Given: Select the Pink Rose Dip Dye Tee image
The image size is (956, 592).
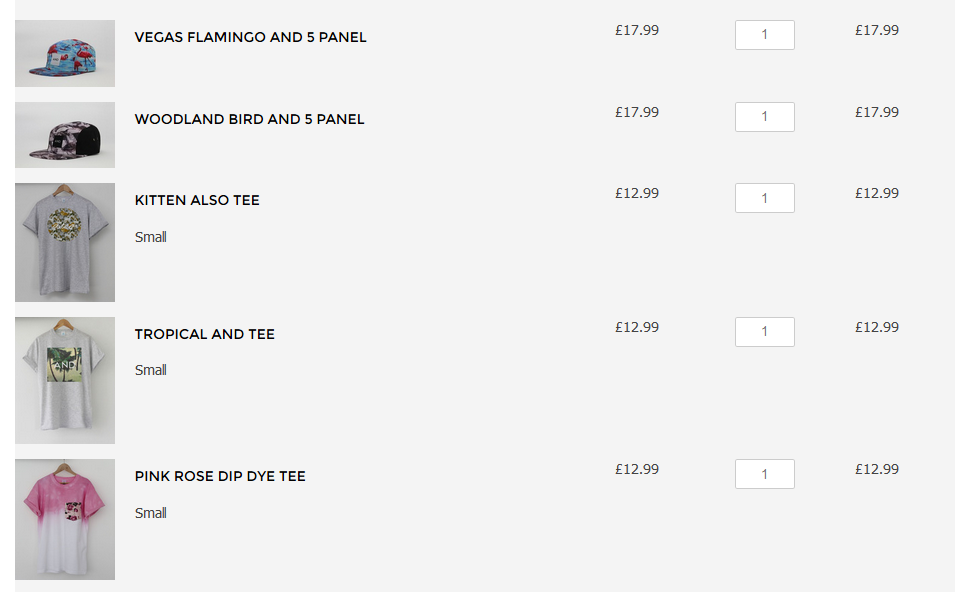Looking at the screenshot, I should click(65, 519).
